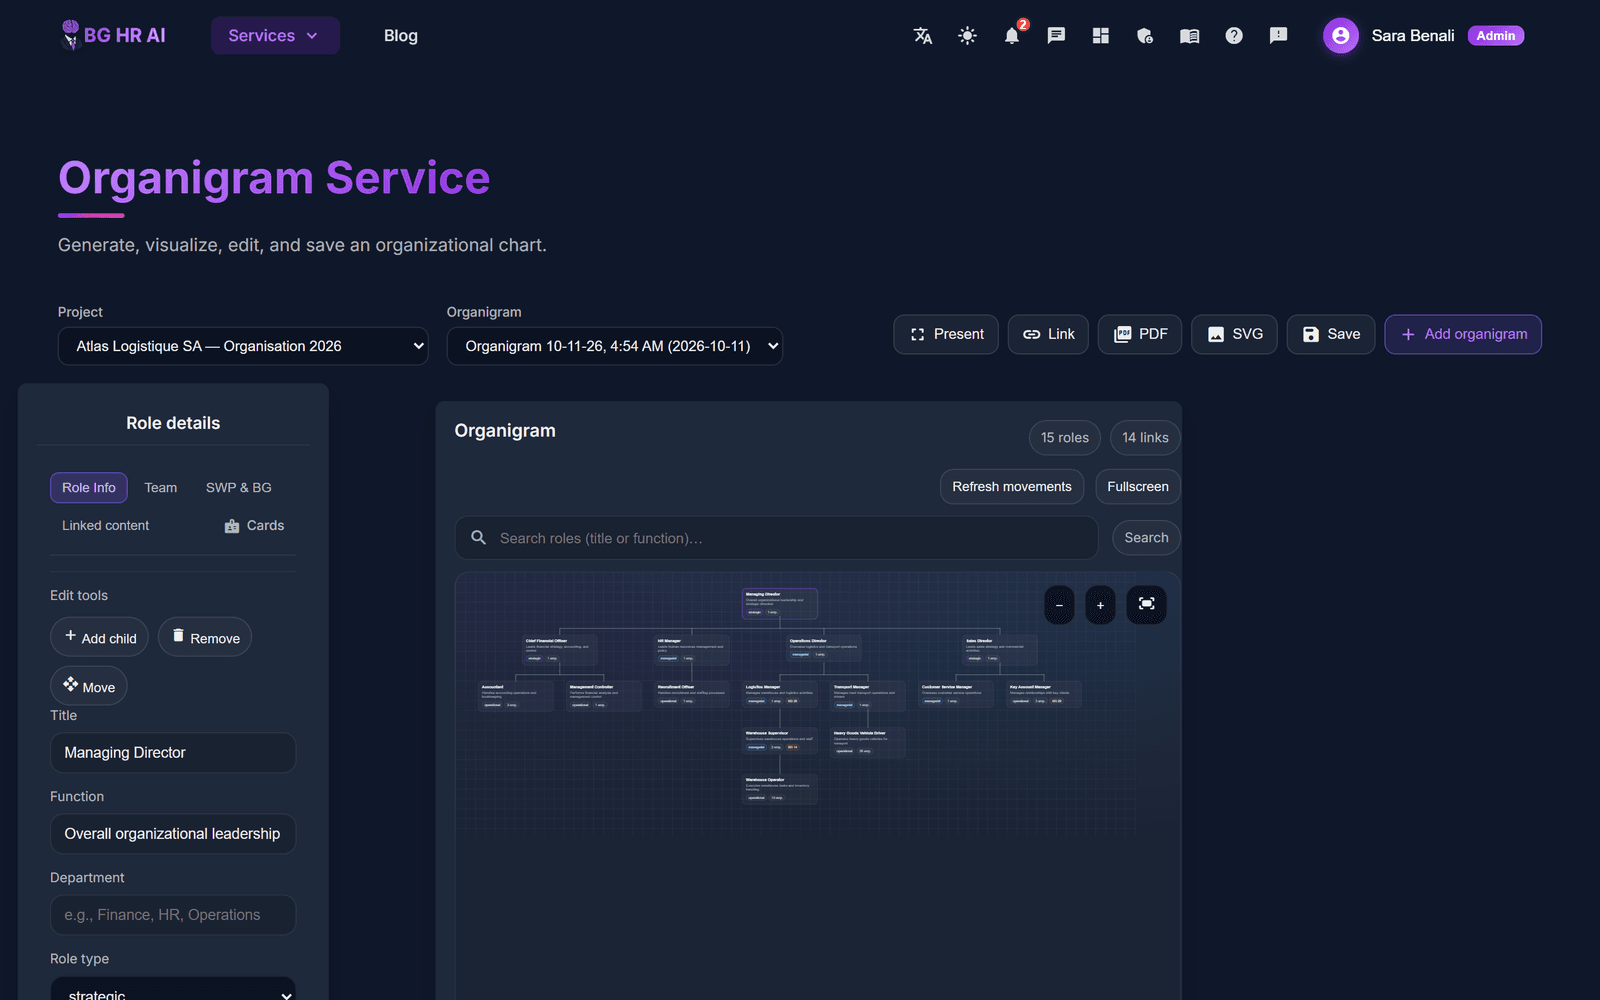Switch to the Role Info tab
Viewport: 1600px width, 1000px height.
click(x=89, y=488)
